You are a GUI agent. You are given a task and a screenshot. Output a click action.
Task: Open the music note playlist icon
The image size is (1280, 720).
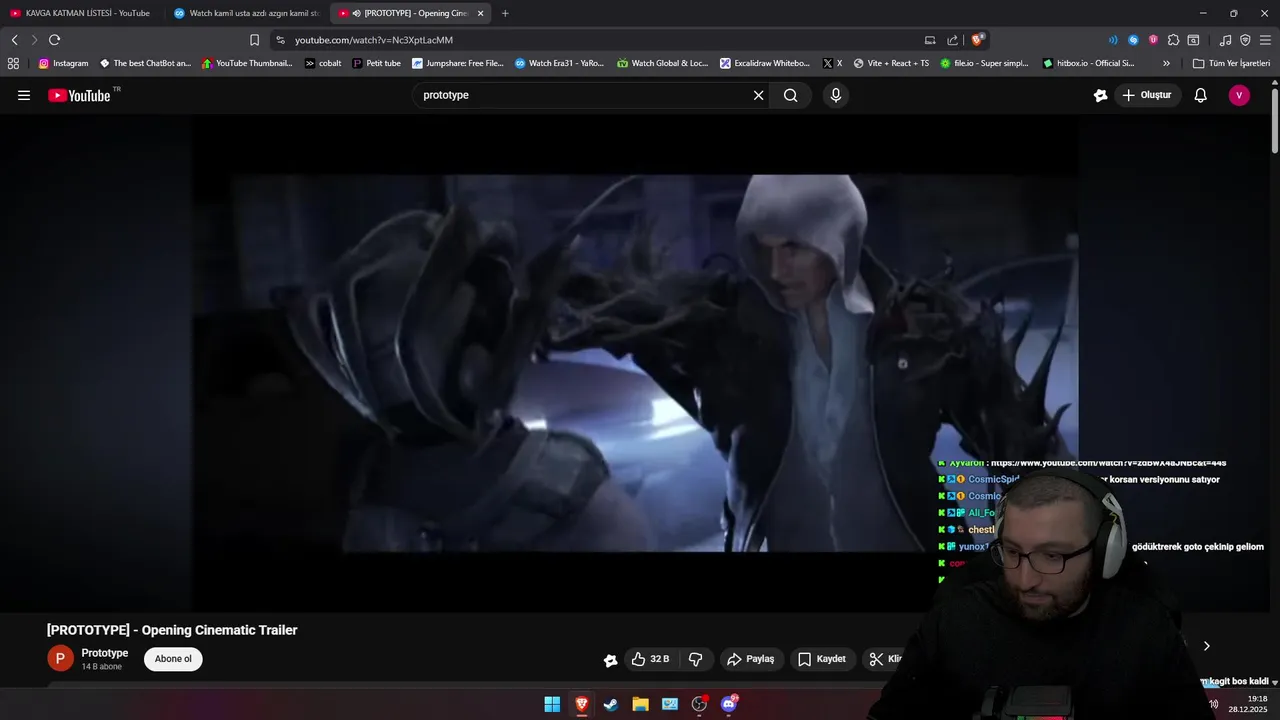tap(1225, 40)
